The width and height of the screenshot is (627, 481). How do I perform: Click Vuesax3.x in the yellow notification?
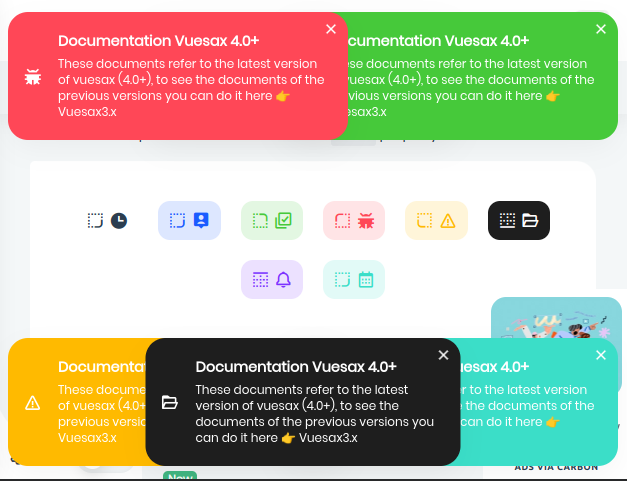(87, 437)
